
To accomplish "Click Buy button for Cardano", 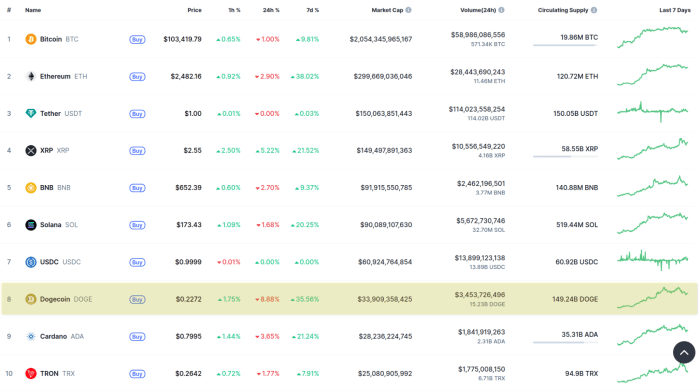I will [x=137, y=337].
